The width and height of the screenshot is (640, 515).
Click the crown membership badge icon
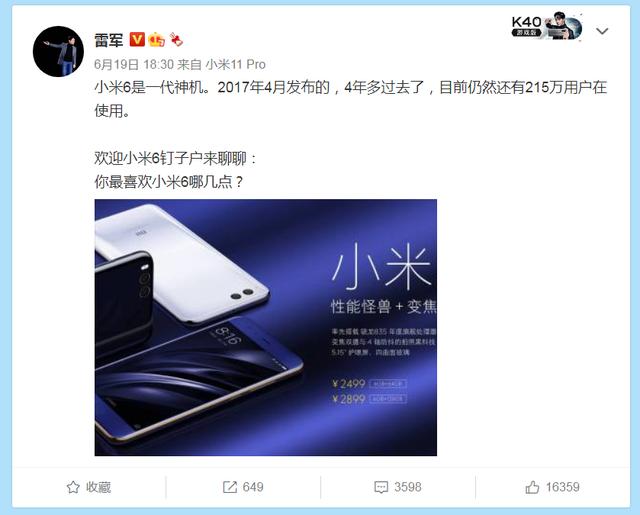(157, 40)
